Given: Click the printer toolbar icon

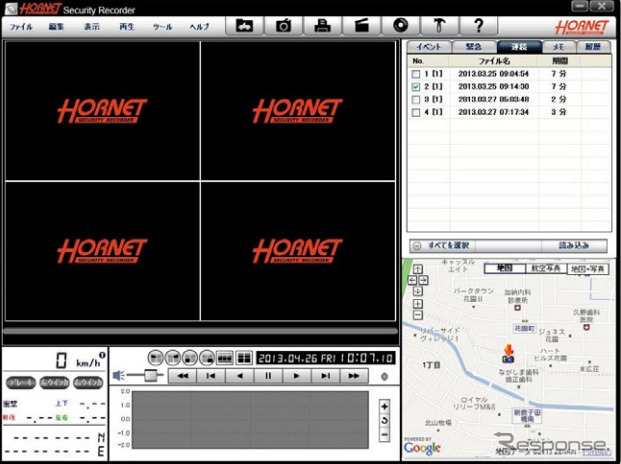Looking at the screenshot, I should tap(322, 26).
